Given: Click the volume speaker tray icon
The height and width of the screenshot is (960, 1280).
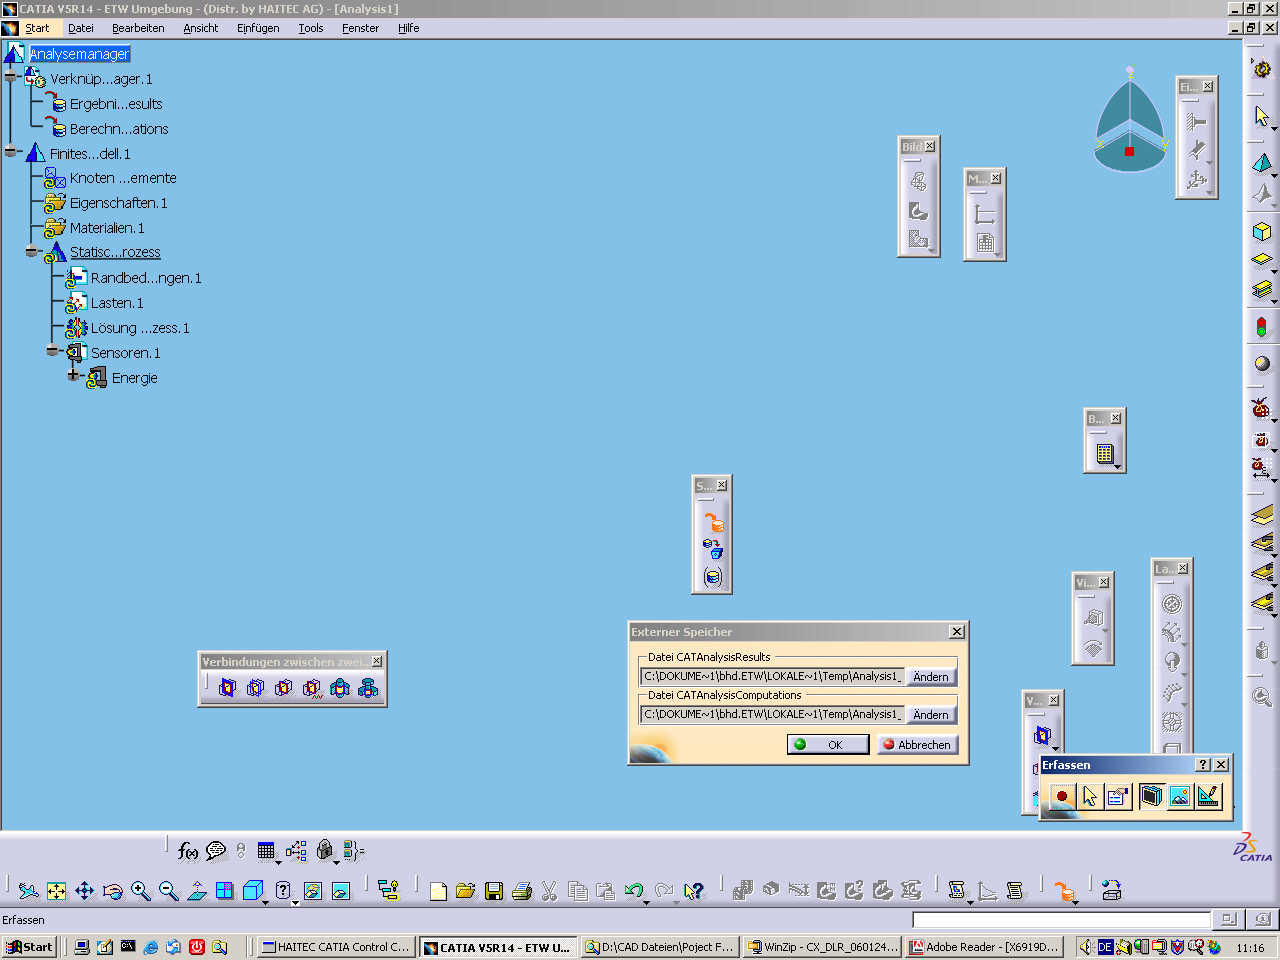Looking at the screenshot, I should (x=1087, y=946).
